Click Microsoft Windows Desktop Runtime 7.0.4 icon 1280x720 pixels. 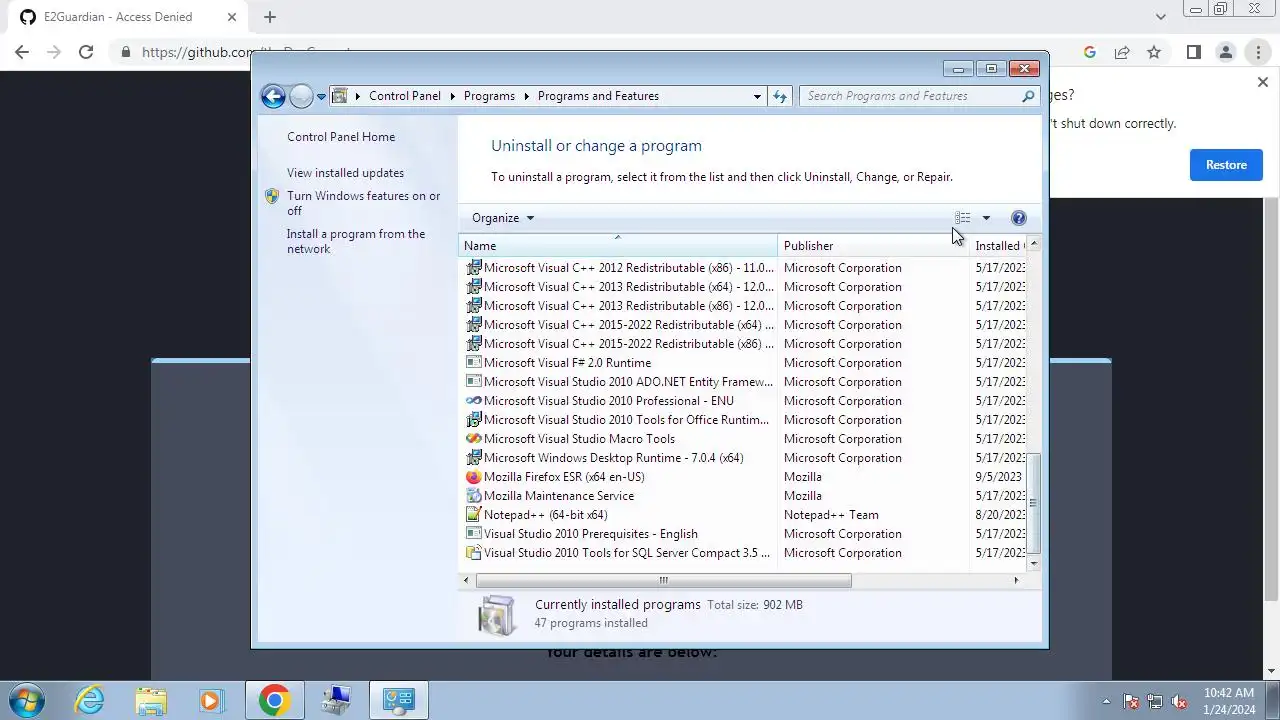pyautogui.click(x=474, y=458)
